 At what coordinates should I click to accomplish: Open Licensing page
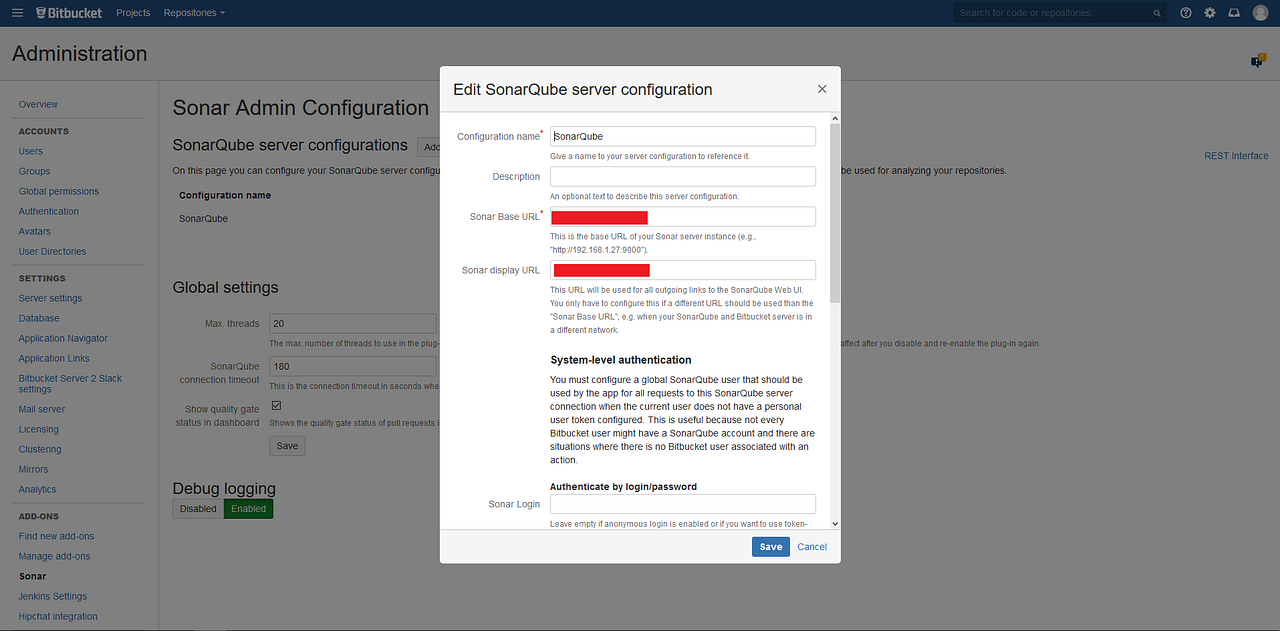point(39,429)
